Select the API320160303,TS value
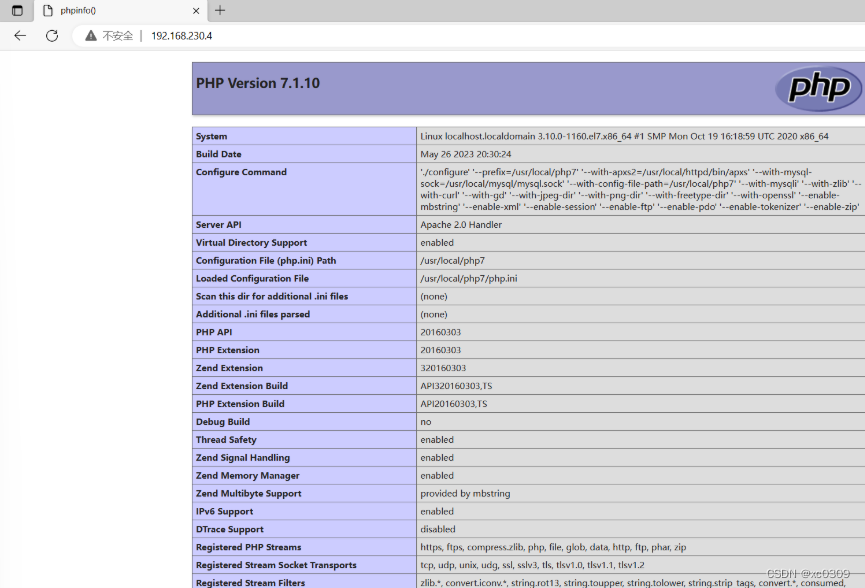This screenshot has width=865, height=588. point(456,386)
